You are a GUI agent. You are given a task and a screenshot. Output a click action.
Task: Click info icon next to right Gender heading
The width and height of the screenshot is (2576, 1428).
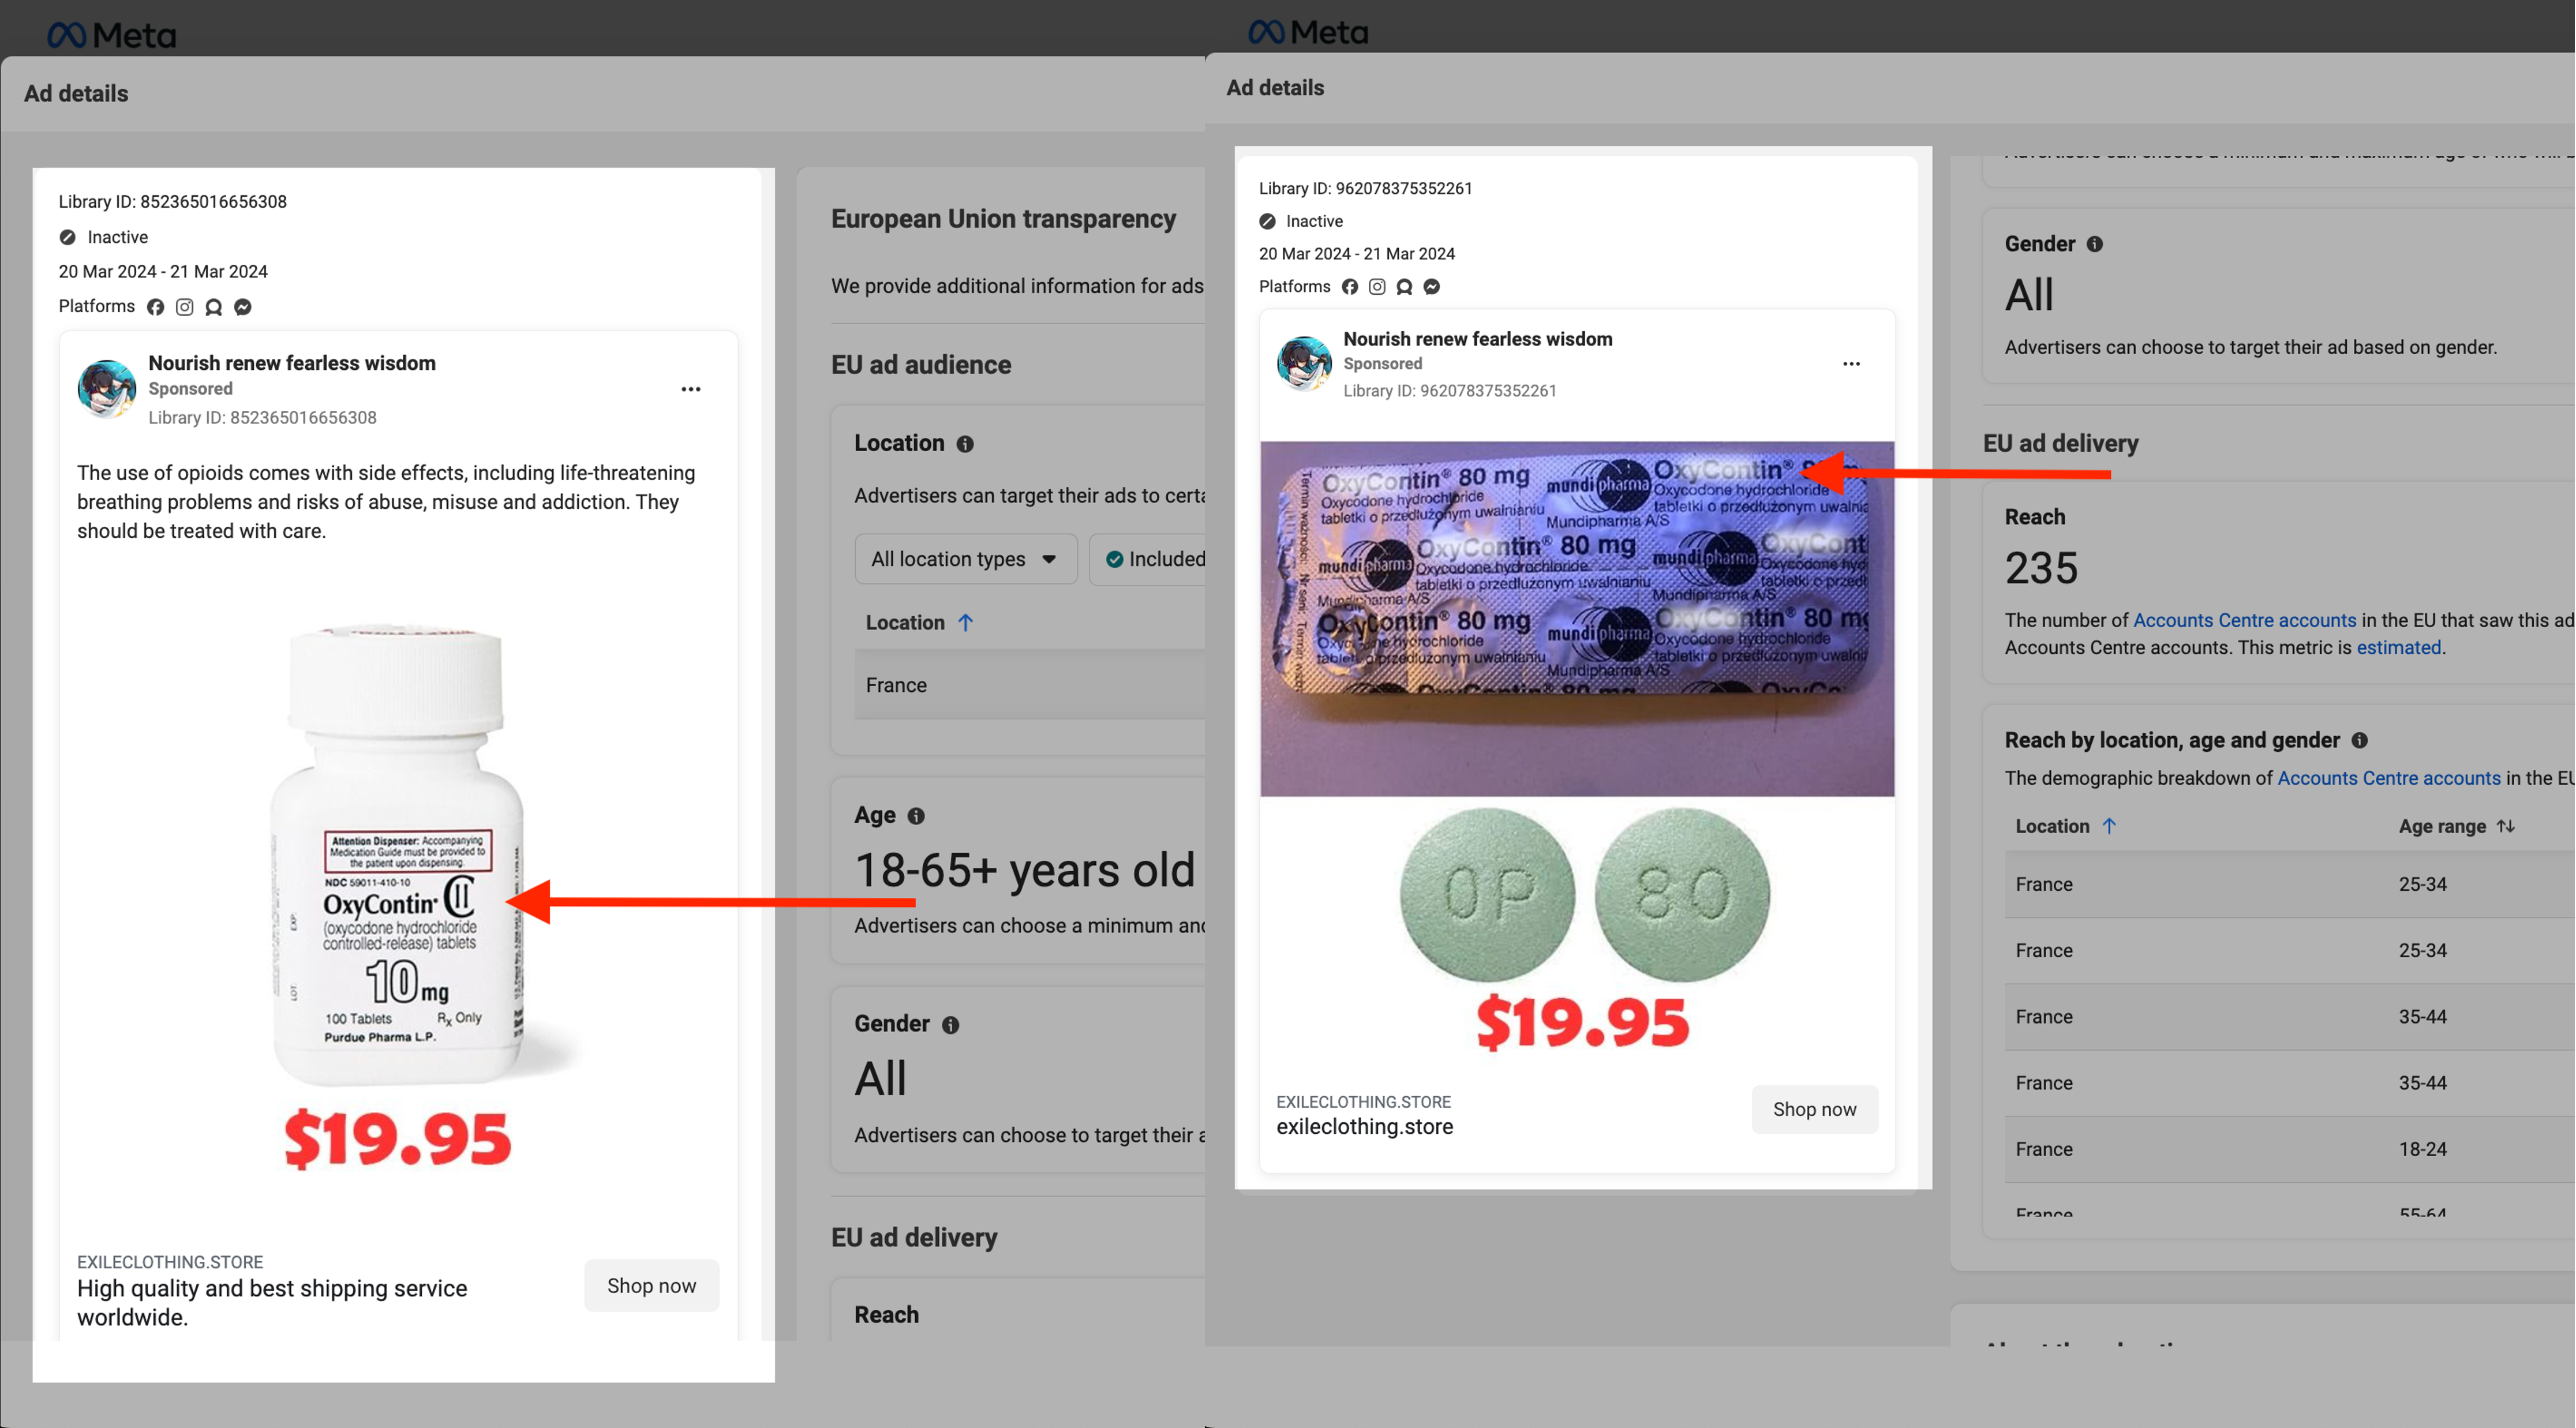(2095, 244)
